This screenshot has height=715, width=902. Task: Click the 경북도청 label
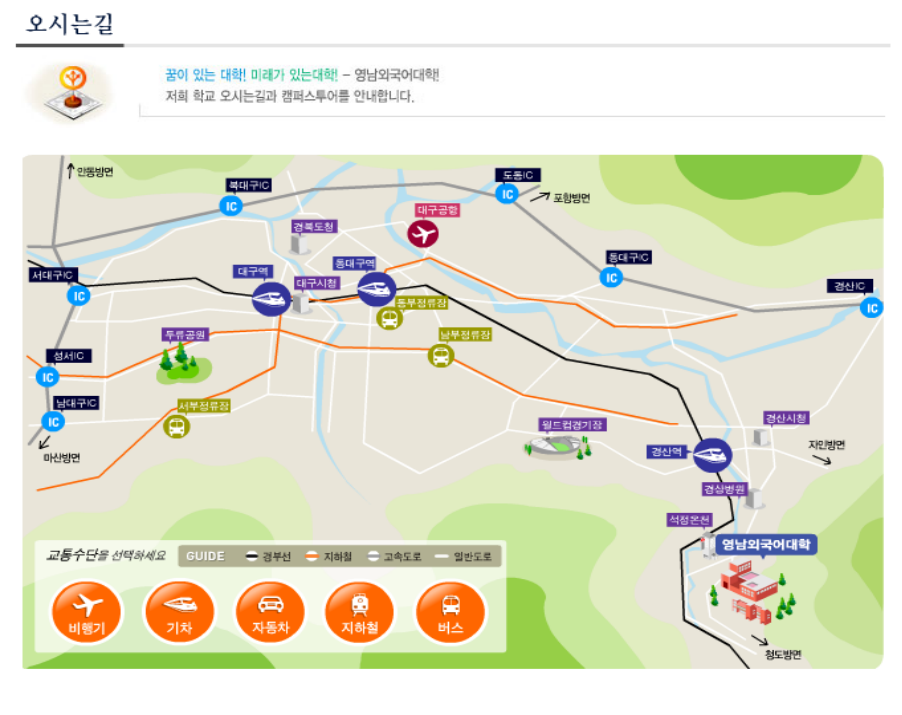314,226
